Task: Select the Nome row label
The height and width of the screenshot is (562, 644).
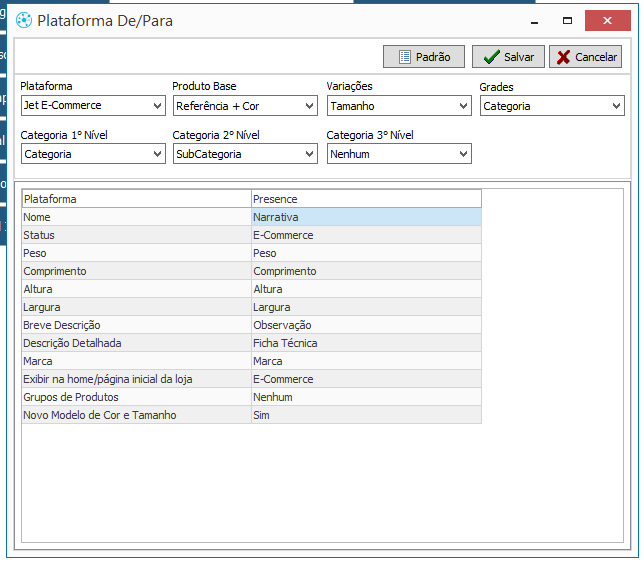Action: (x=137, y=217)
